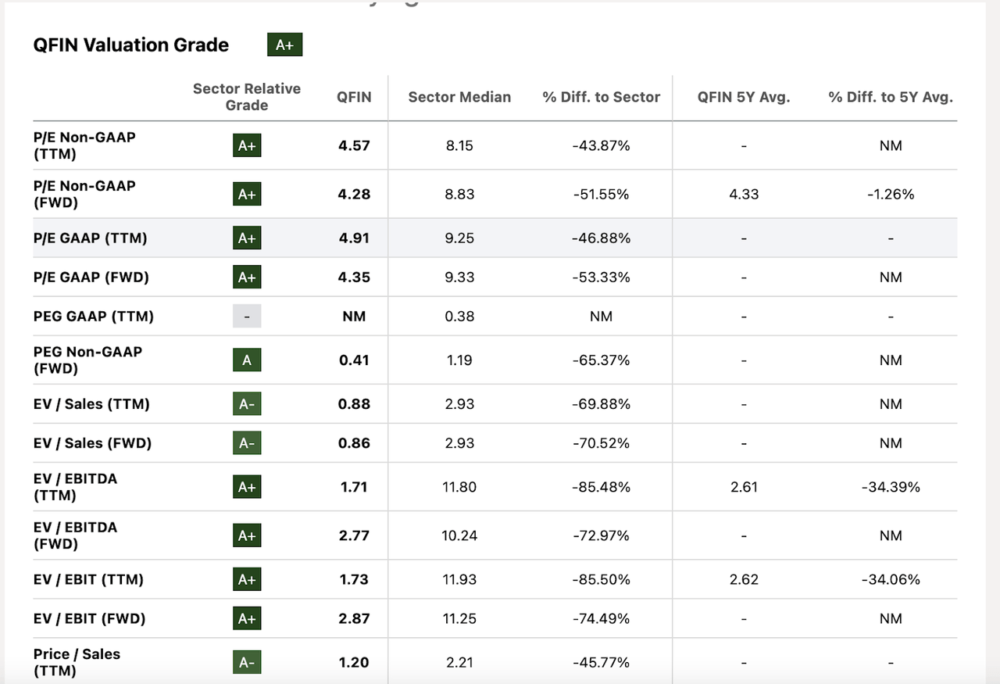Click A grade badge for PEG Non-GAAP (FWD)

(x=247, y=360)
